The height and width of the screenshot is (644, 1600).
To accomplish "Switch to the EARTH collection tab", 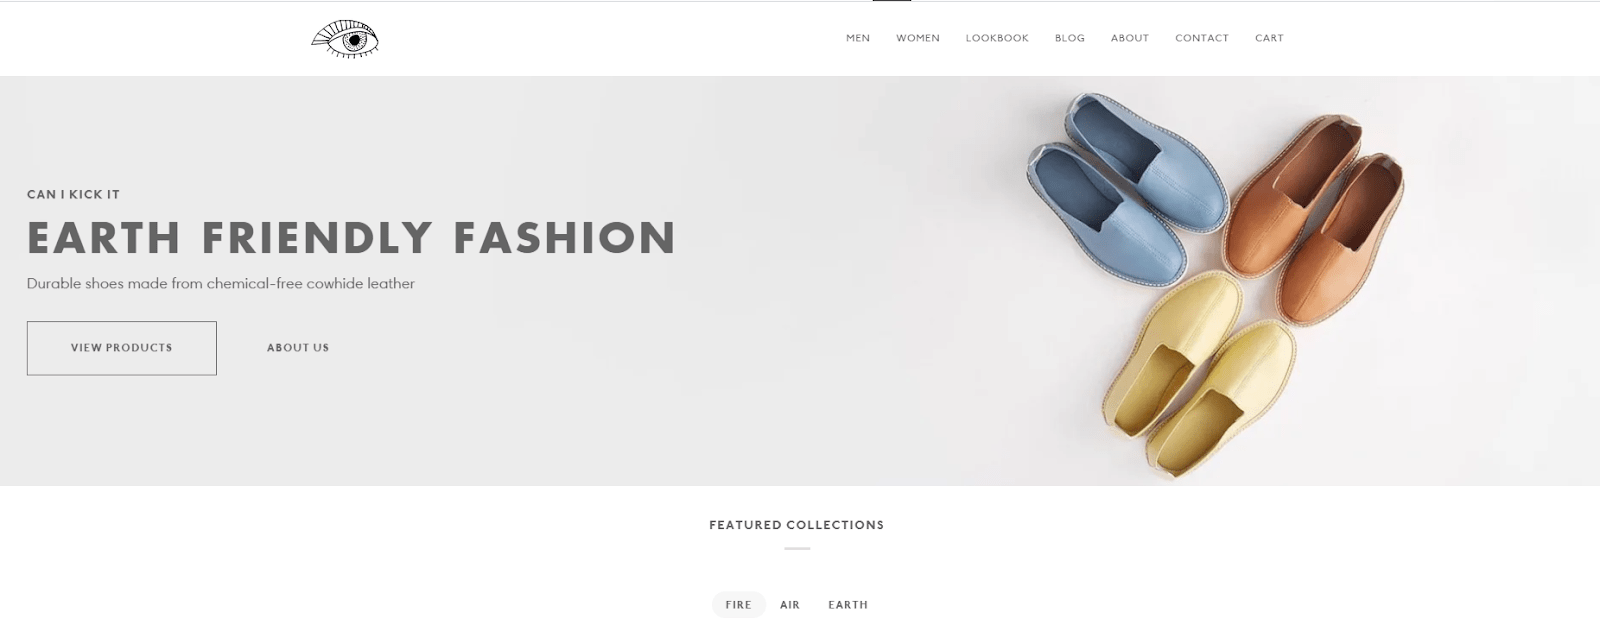I will coord(848,605).
